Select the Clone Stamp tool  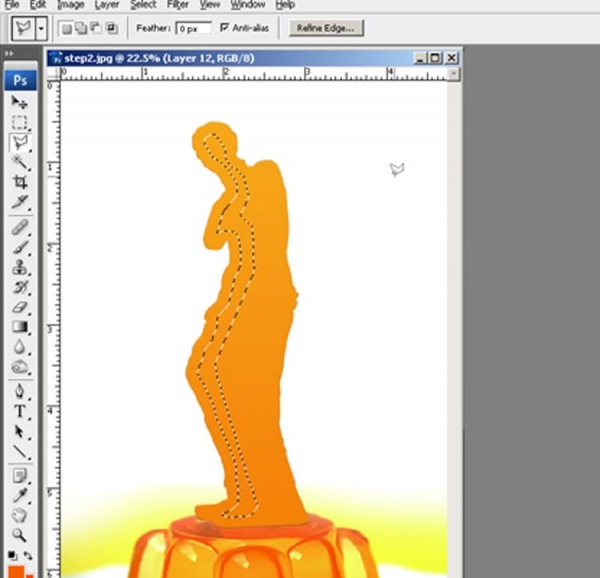(19, 267)
